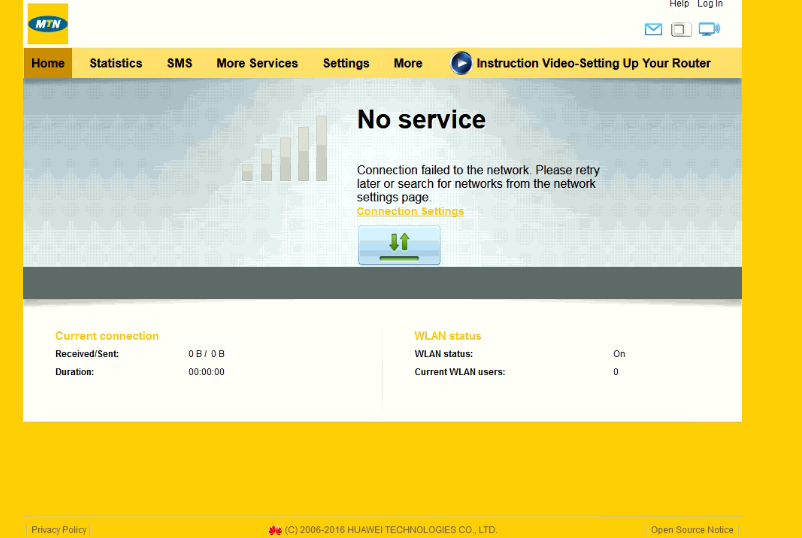Open the More Services menu

257,63
